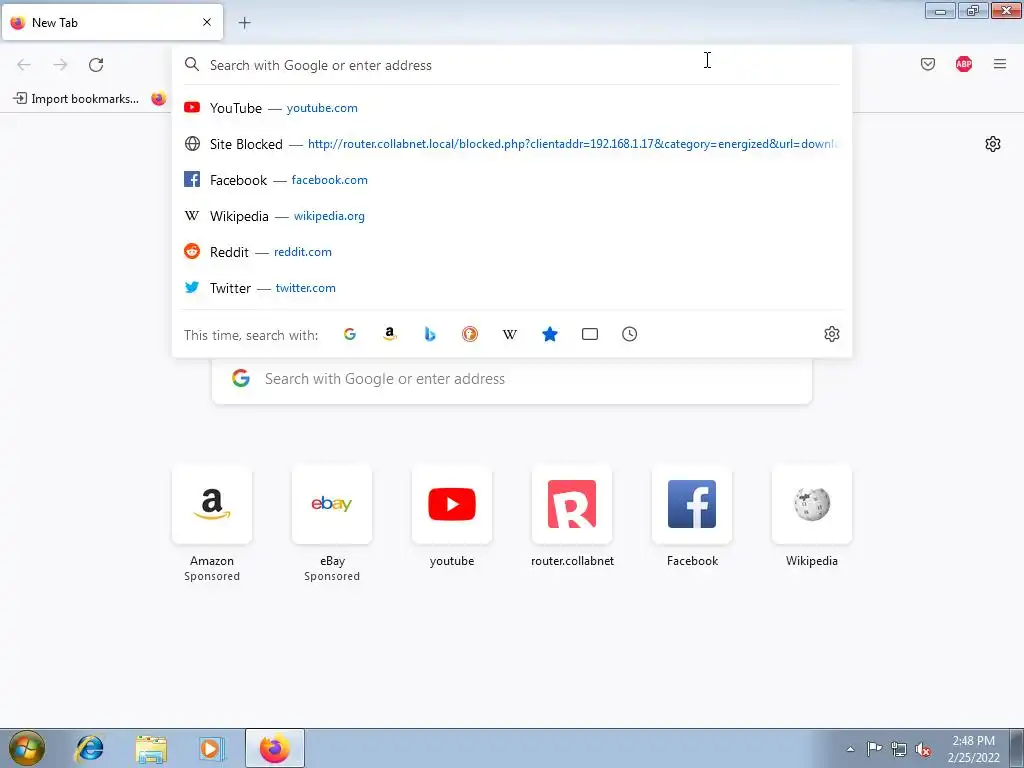Open search settings gear in dropdown
The width and height of the screenshot is (1024, 768).
[832, 334]
